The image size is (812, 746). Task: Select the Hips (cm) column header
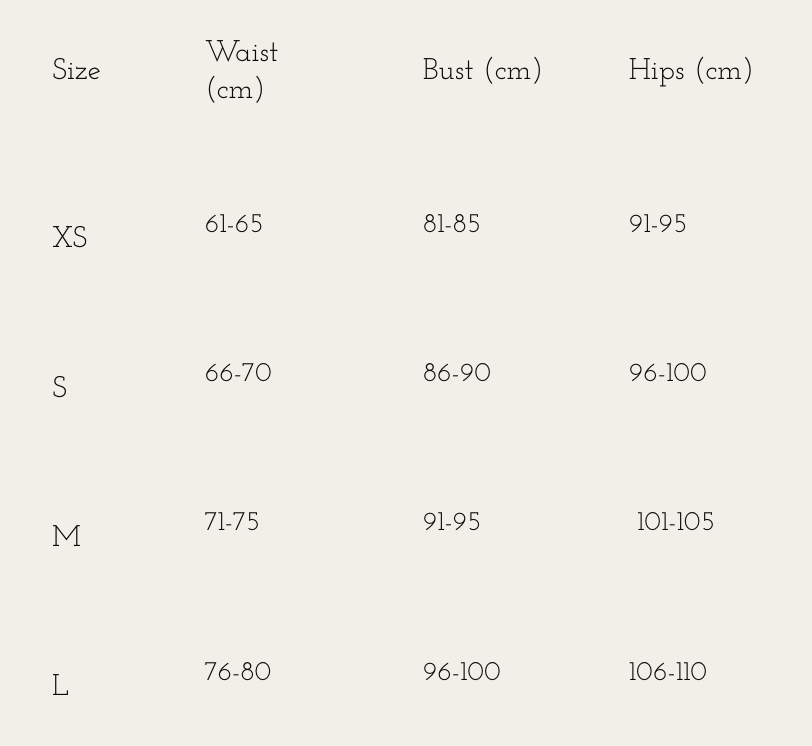coord(690,71)
